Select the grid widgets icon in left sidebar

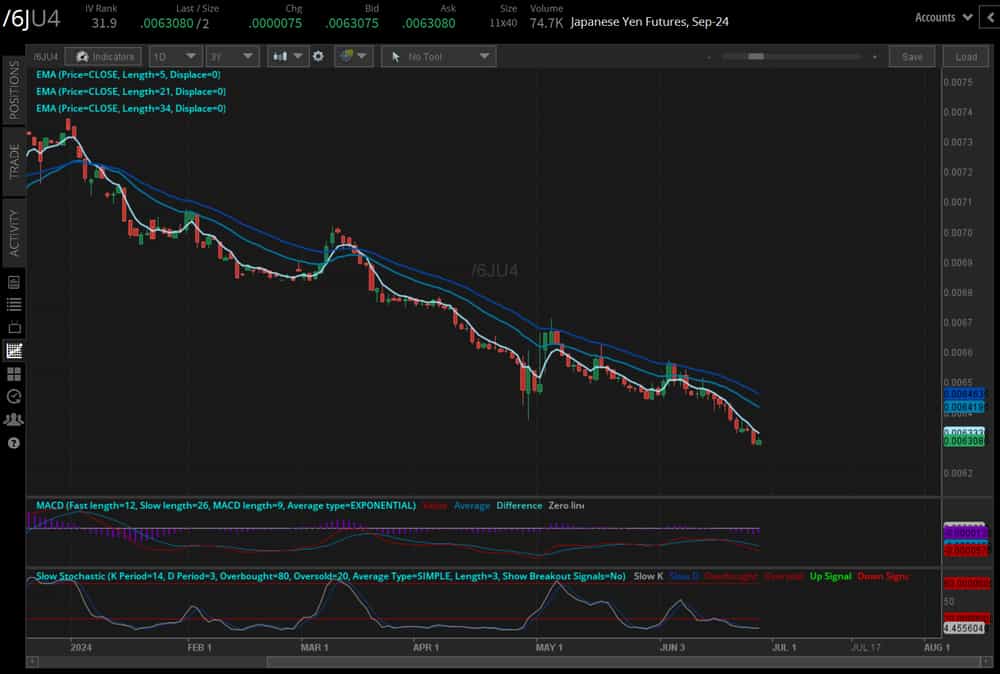click(x=12, y=373)
